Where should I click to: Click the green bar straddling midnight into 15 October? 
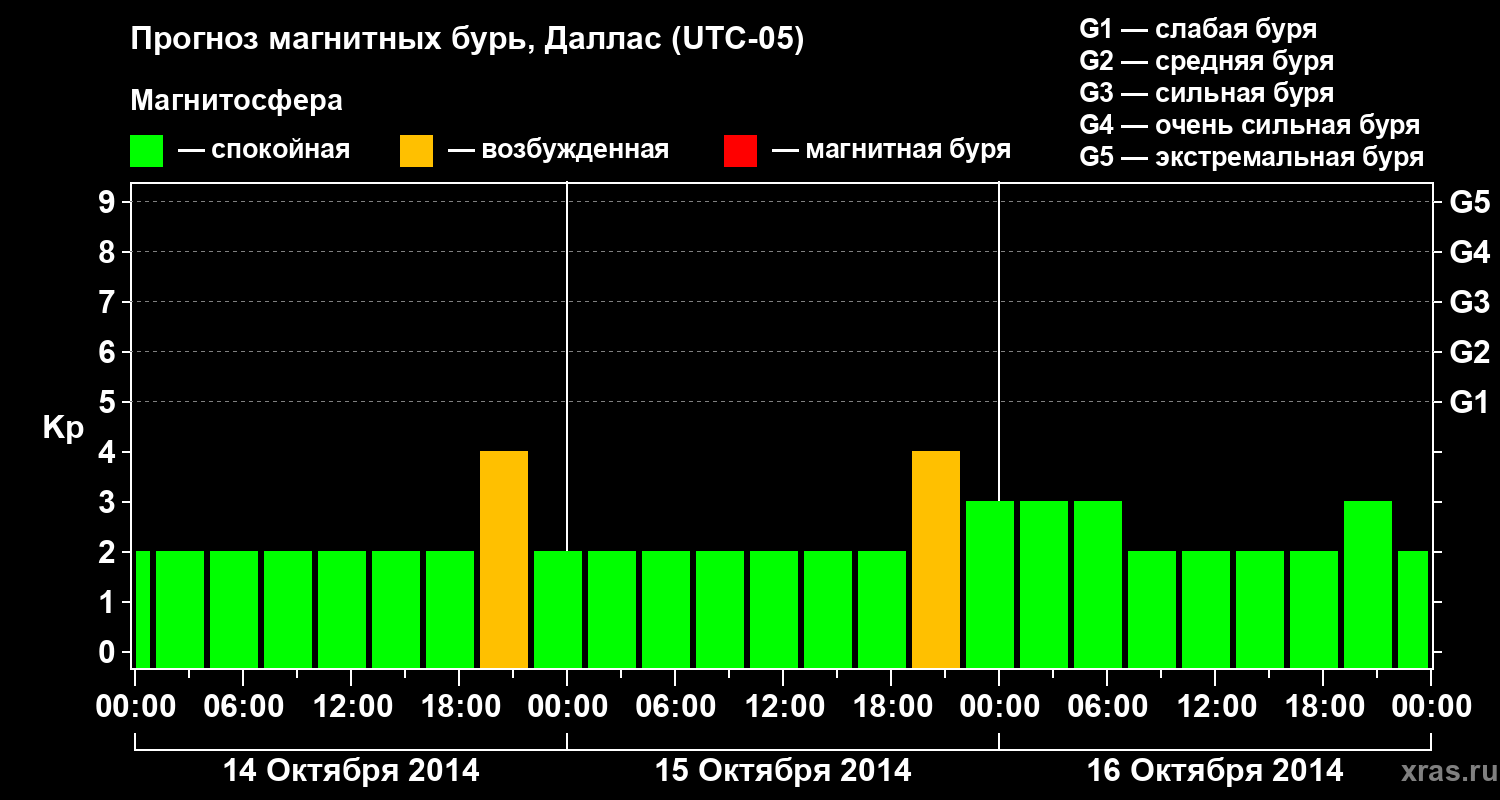tap(558, 609)
